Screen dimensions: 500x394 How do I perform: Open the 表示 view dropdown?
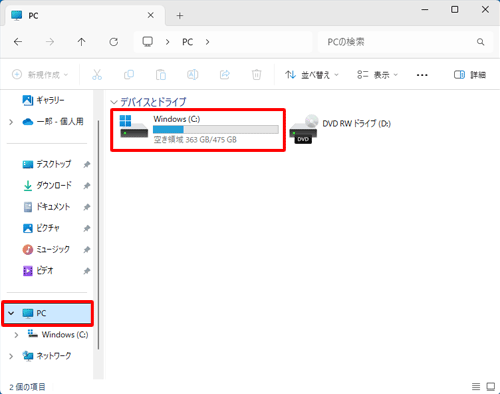coord(377,75)
